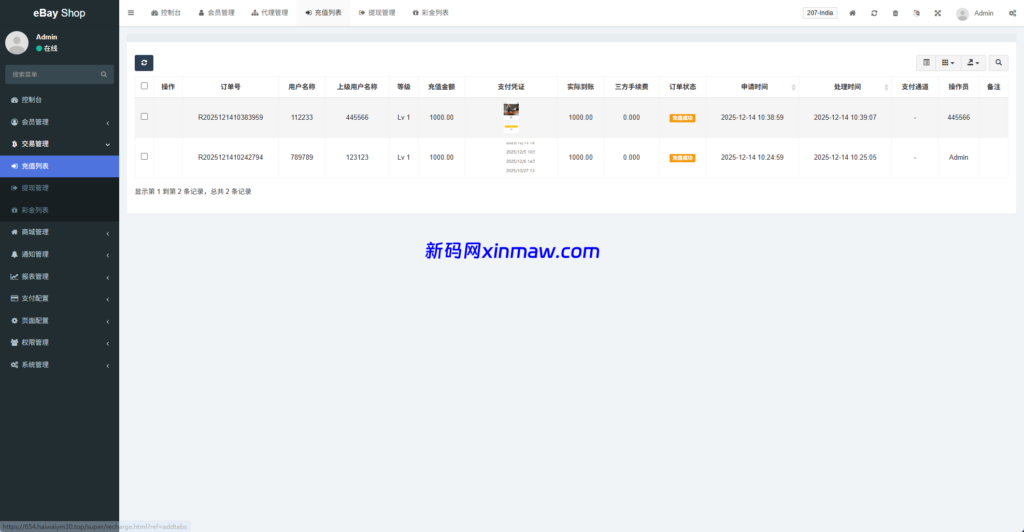
Task: Click the language switch icon
Action: [916, 13]
